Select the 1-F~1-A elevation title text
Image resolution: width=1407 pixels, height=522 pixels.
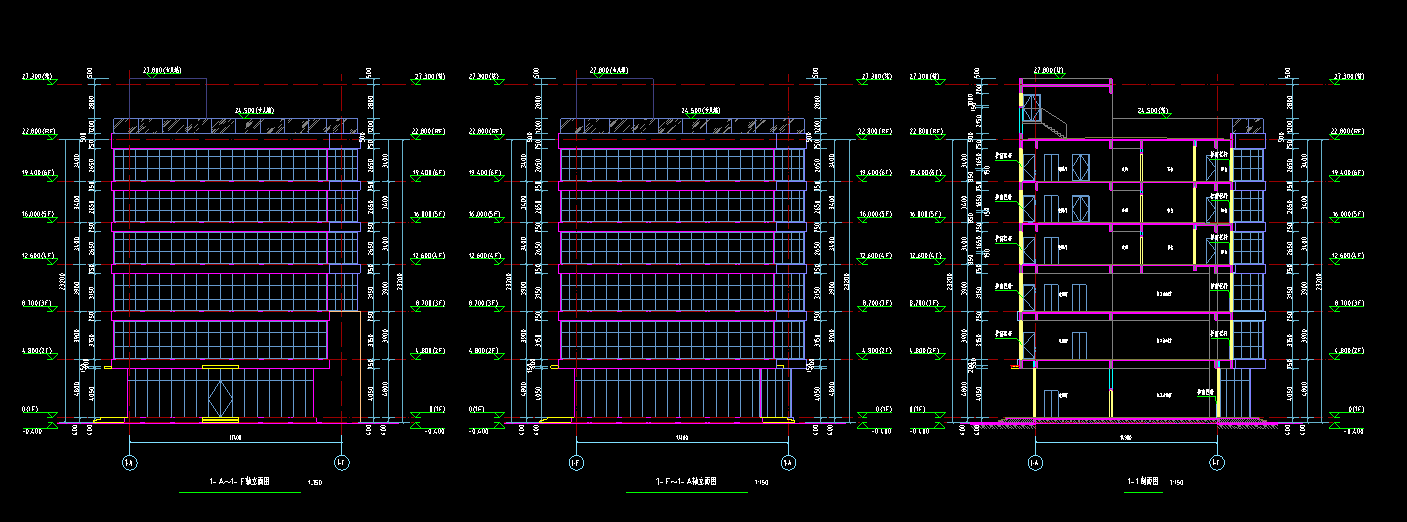[x=685, y=482]
